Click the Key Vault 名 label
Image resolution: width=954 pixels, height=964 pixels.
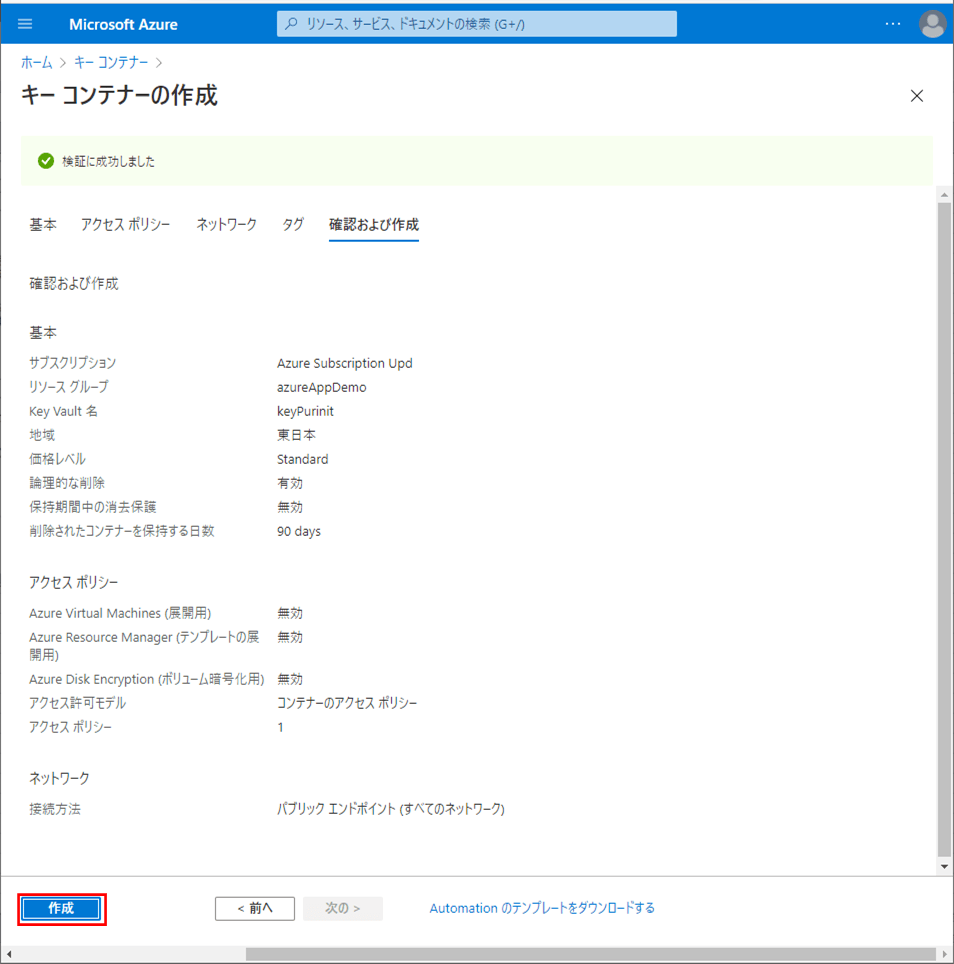click(63, 411)
